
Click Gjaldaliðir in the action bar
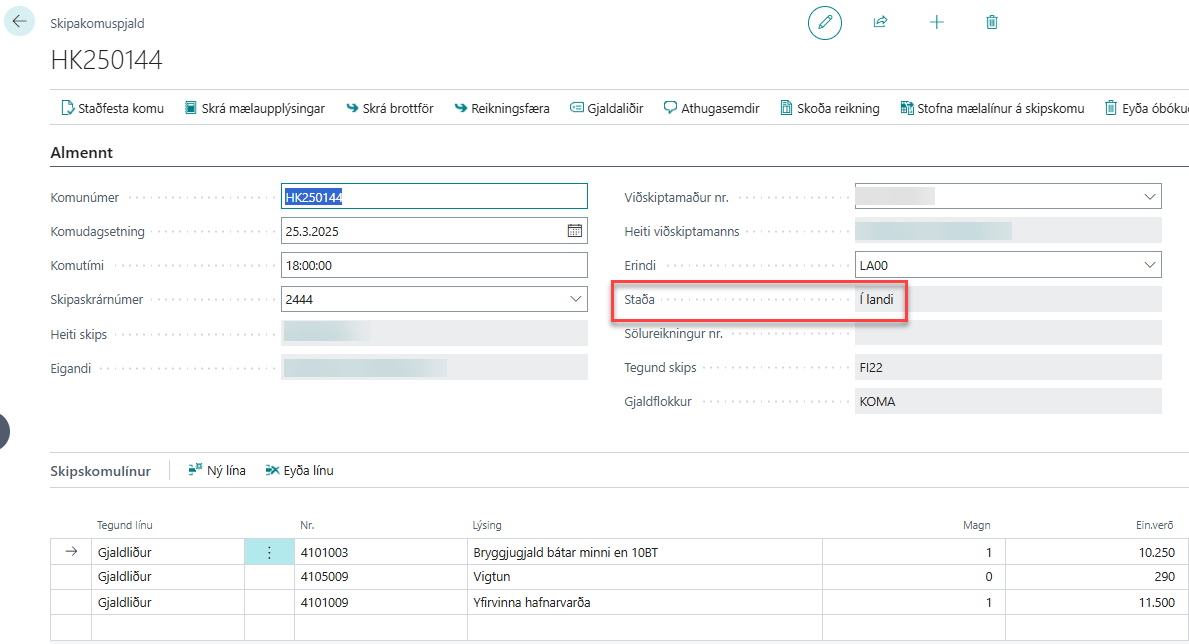coord(606,108)
